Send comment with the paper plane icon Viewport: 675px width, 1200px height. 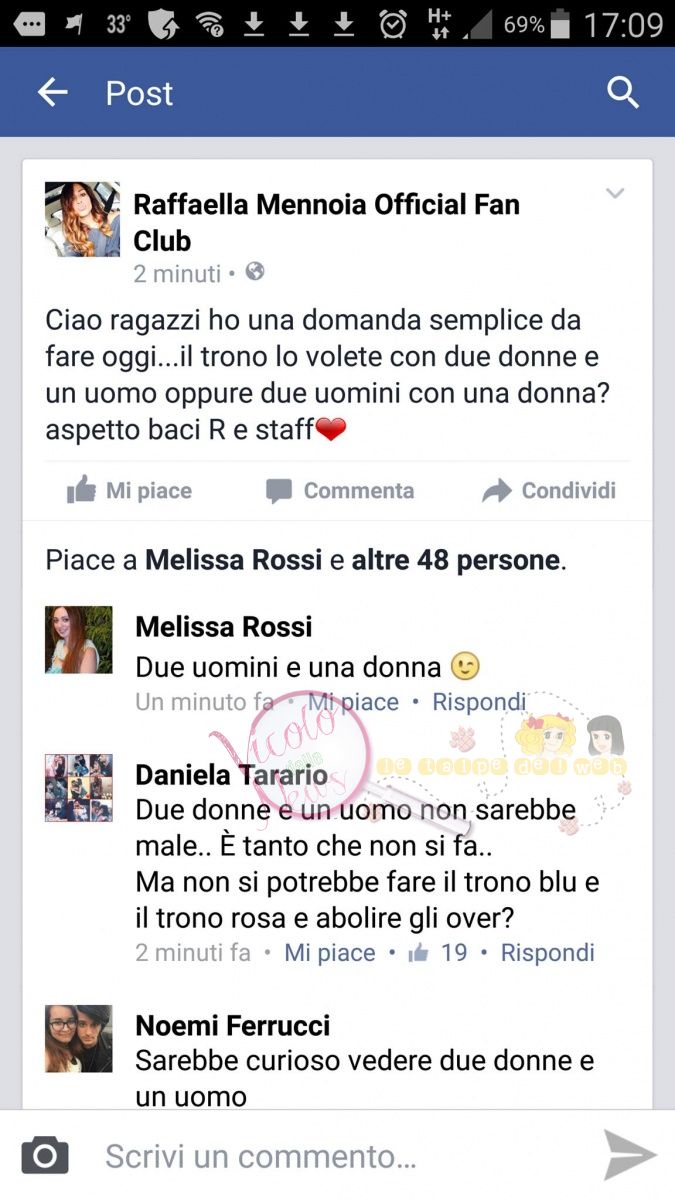click(x=631, y=1156)
